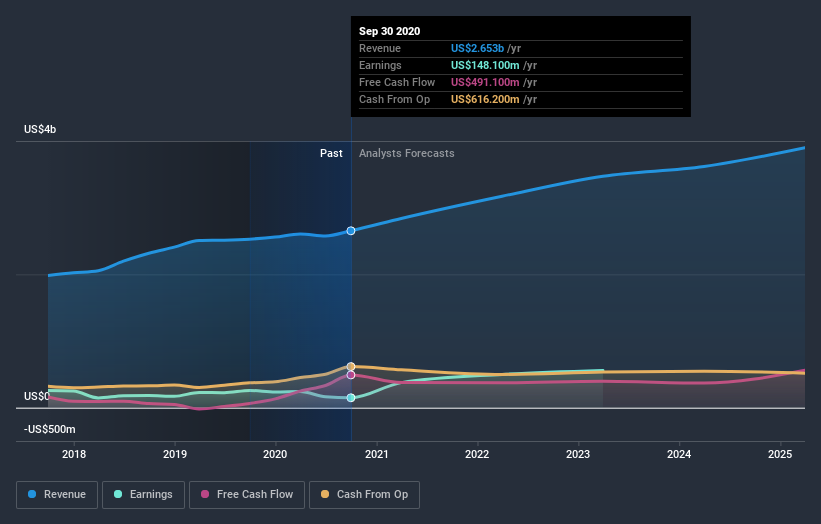This screenshot has width=821, height=524.
Task: Click the US$2.653b revenue value in tooltip
Action: pos(478,48)
